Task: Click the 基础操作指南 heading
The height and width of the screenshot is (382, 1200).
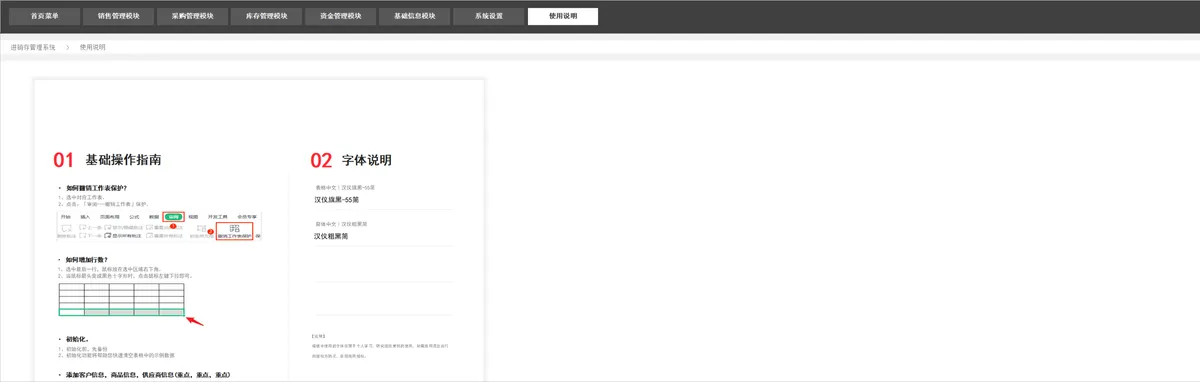Action: click(x=123, y=160)
